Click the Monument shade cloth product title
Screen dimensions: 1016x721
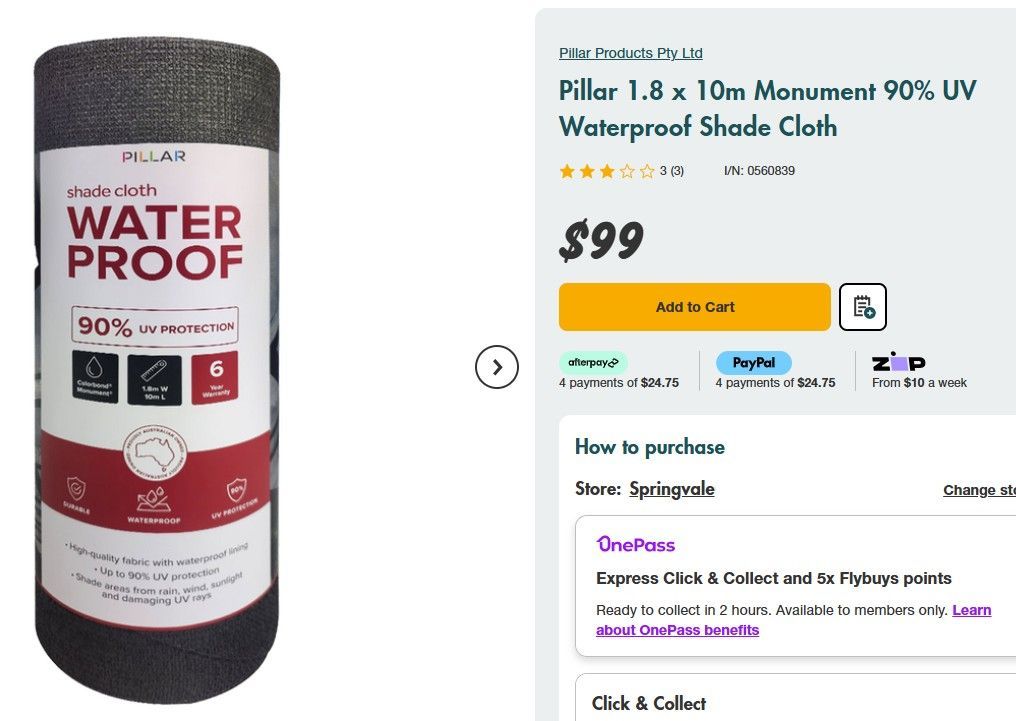point(767,108)
